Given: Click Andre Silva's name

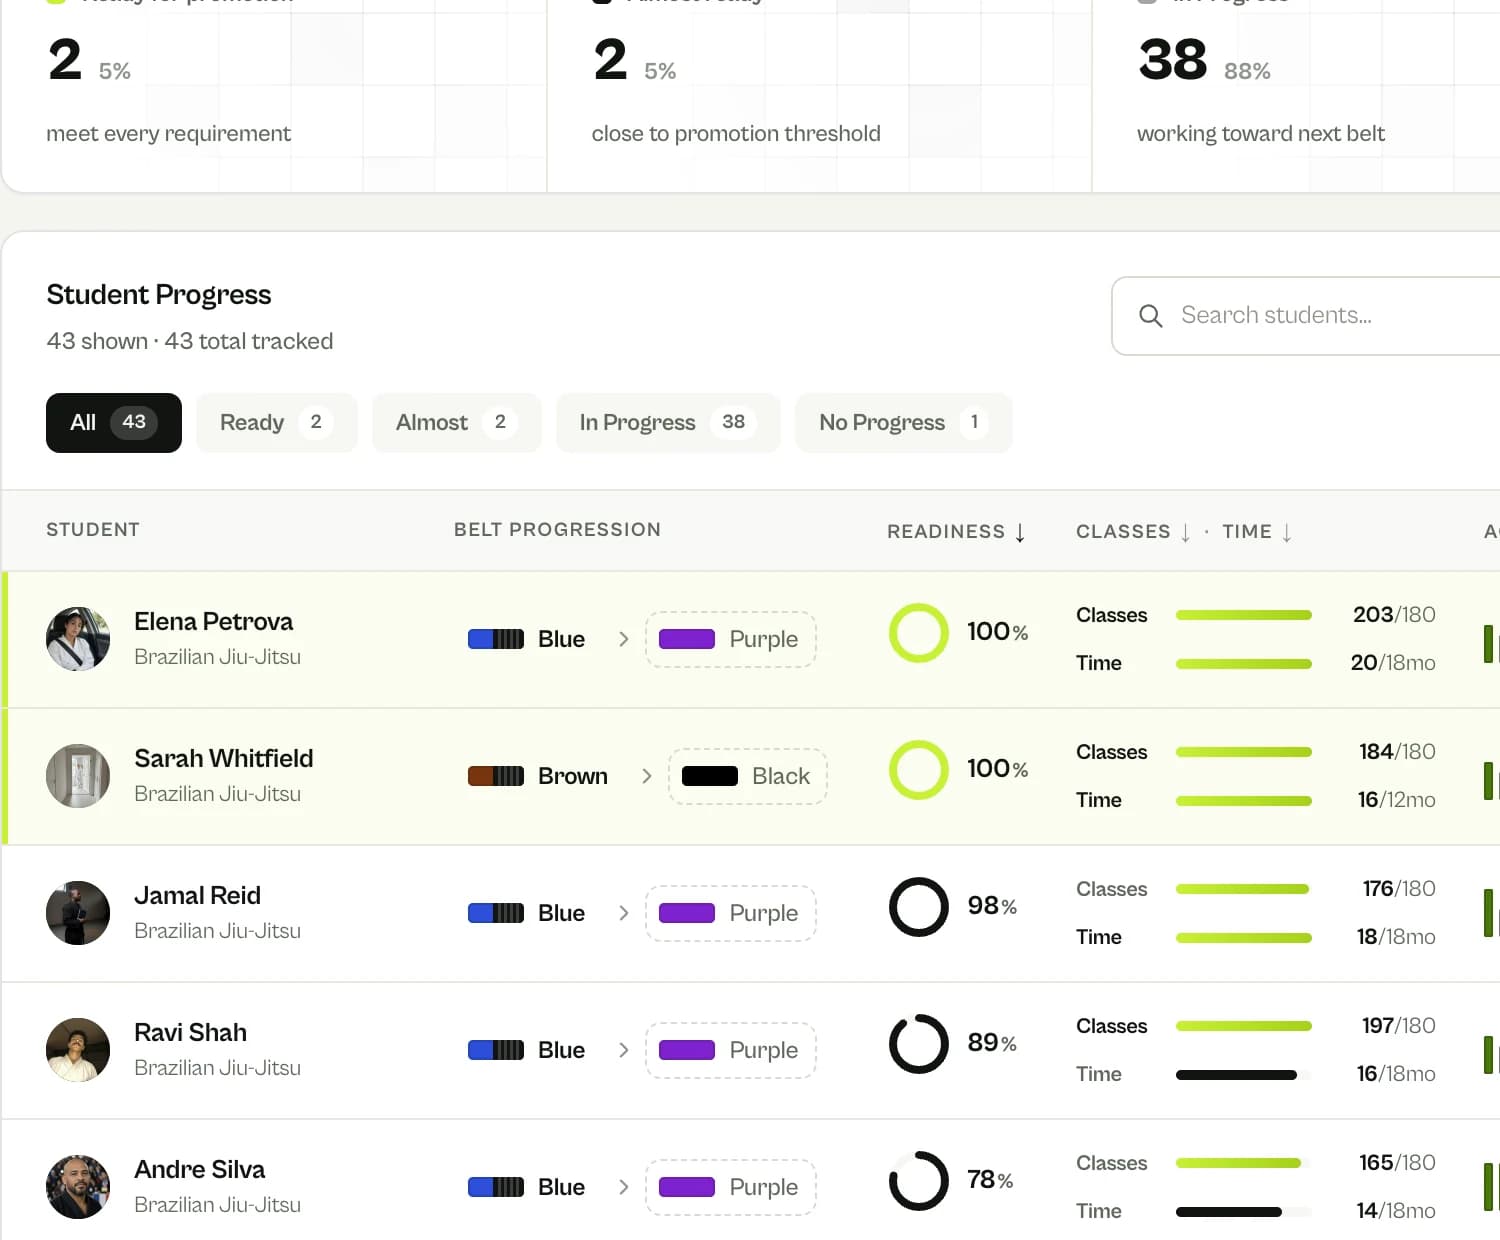Looking at the screenshot, I should click(200, 1170).
